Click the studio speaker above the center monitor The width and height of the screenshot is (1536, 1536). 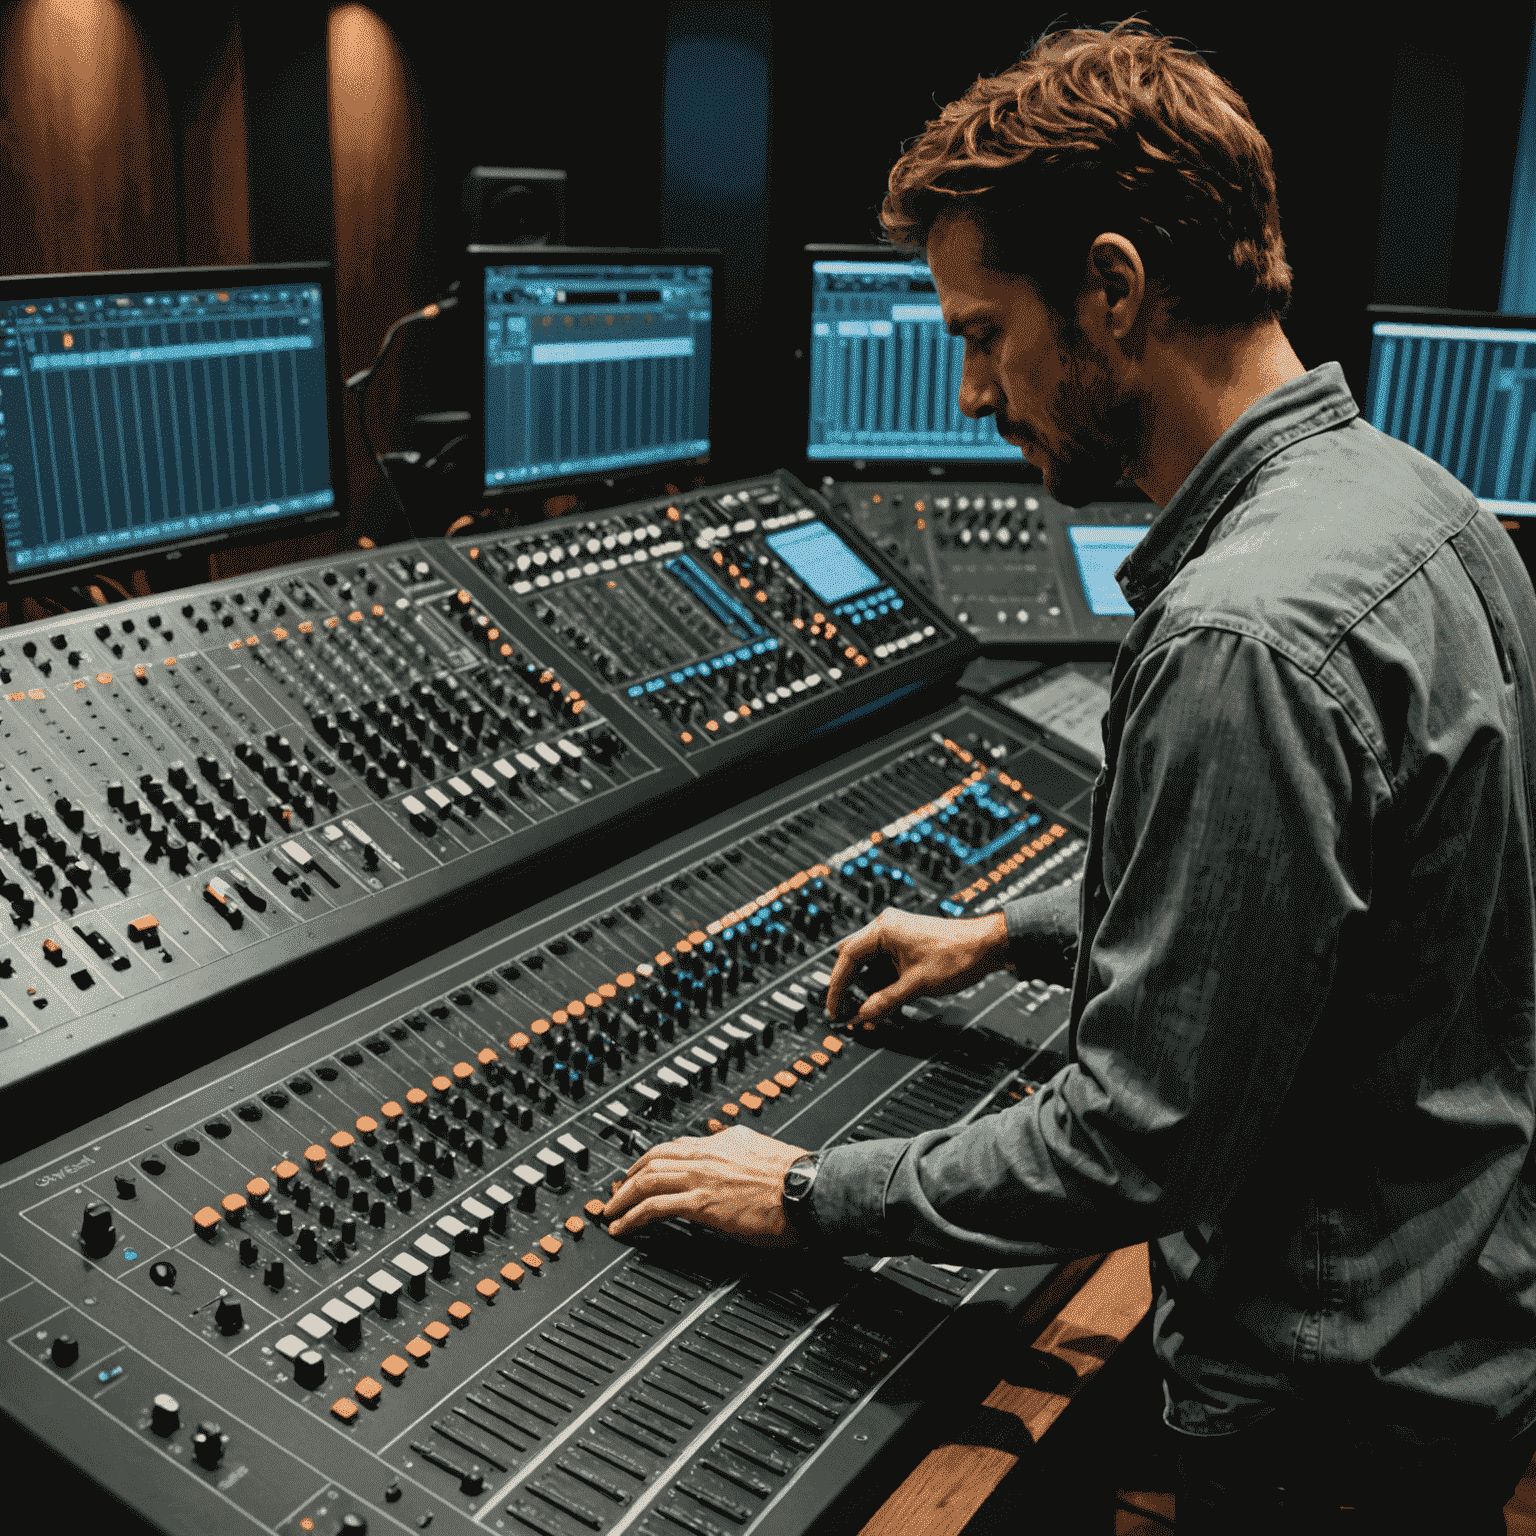(x=514, y=206)
